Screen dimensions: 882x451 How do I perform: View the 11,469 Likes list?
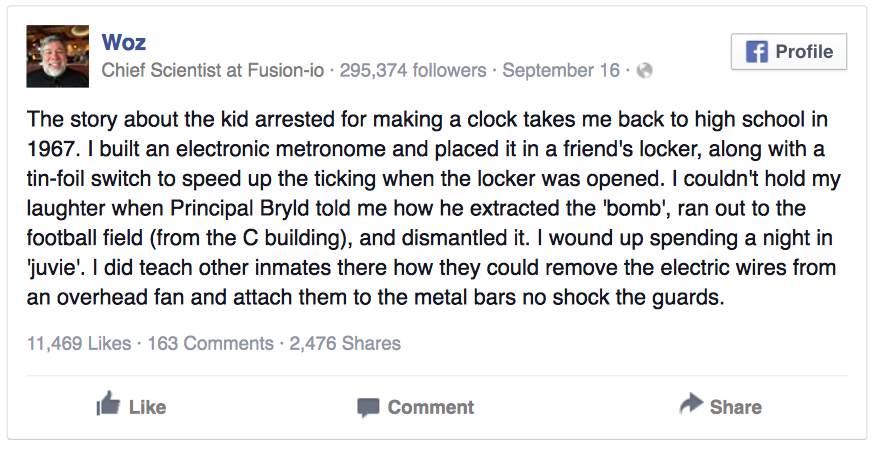(x=79, y=343)
